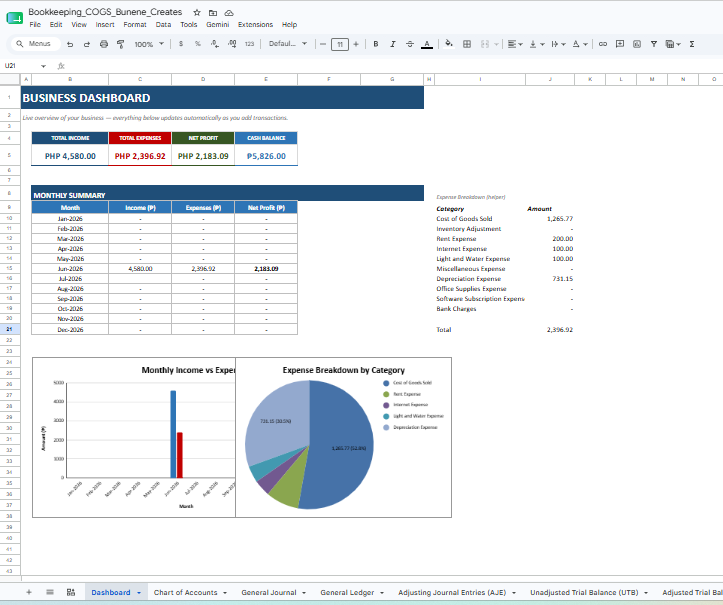
Task: Increase font size plus button
Action: (x=356, y=44)
